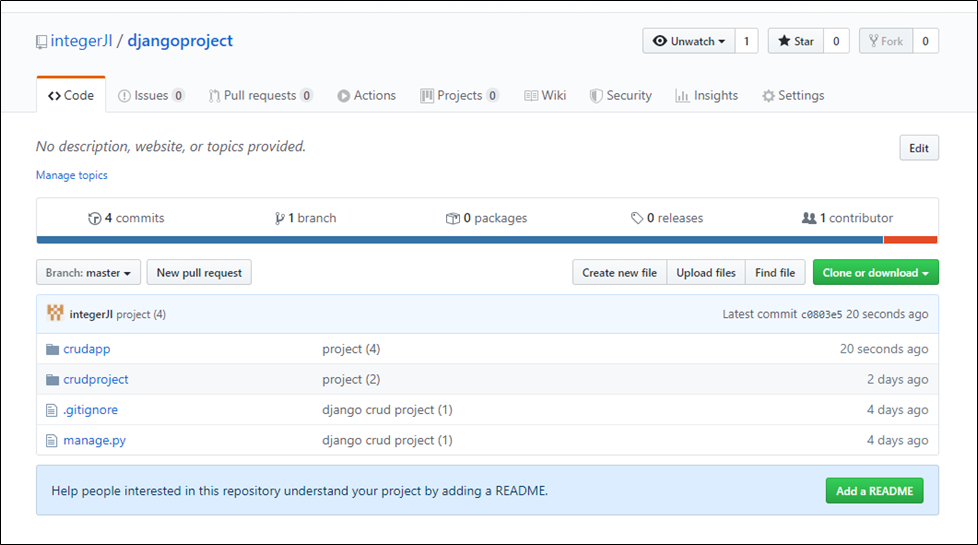The image size is (978, 545).
Task: Click the people icon next to 1 contributor
Action: click(809, 218)
